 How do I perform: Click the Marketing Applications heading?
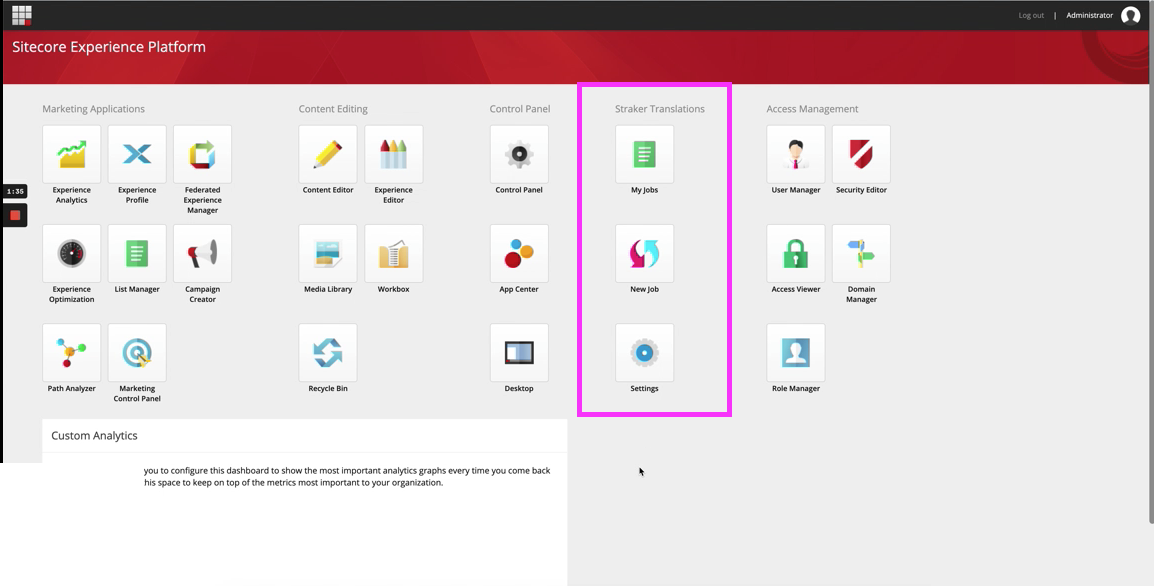point(93,109)
